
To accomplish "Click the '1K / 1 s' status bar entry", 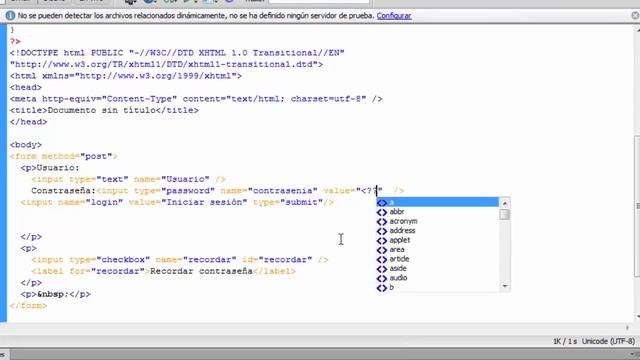I will pyautogui.click(x=565, y=341).
